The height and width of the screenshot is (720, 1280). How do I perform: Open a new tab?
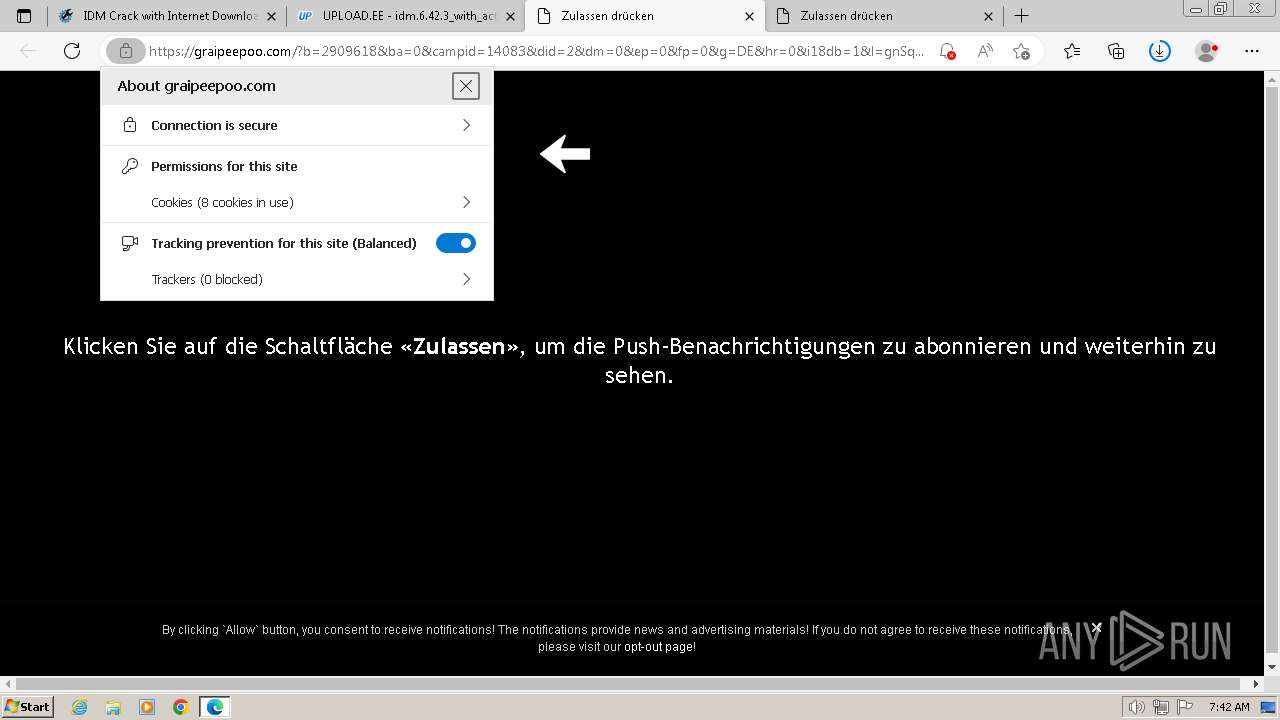1021,16
